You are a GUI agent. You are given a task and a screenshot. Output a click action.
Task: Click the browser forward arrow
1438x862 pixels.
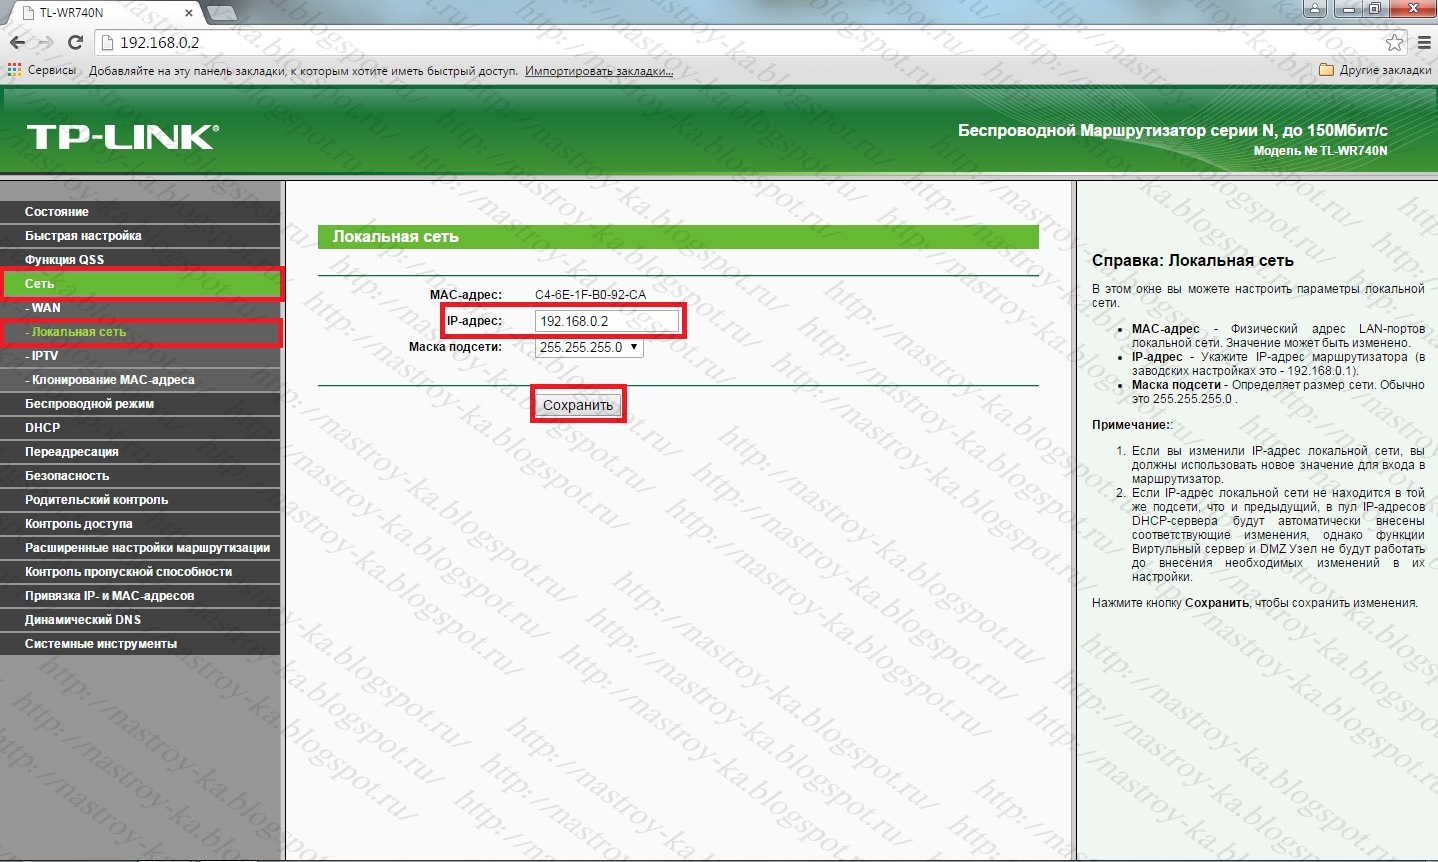45,43
